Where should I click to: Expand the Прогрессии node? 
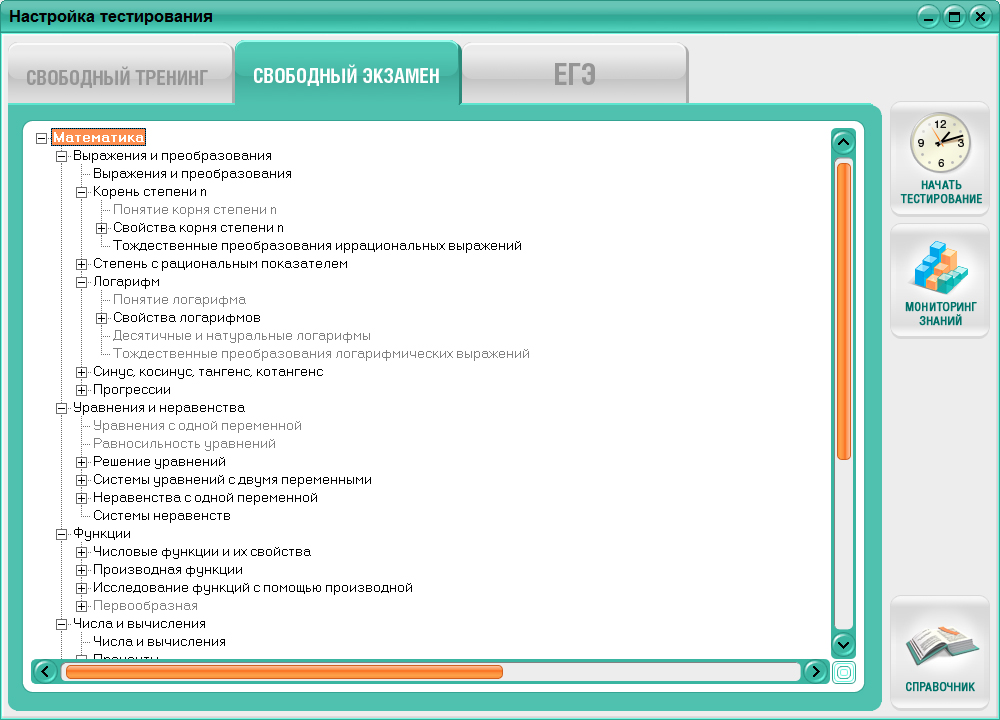82,390
